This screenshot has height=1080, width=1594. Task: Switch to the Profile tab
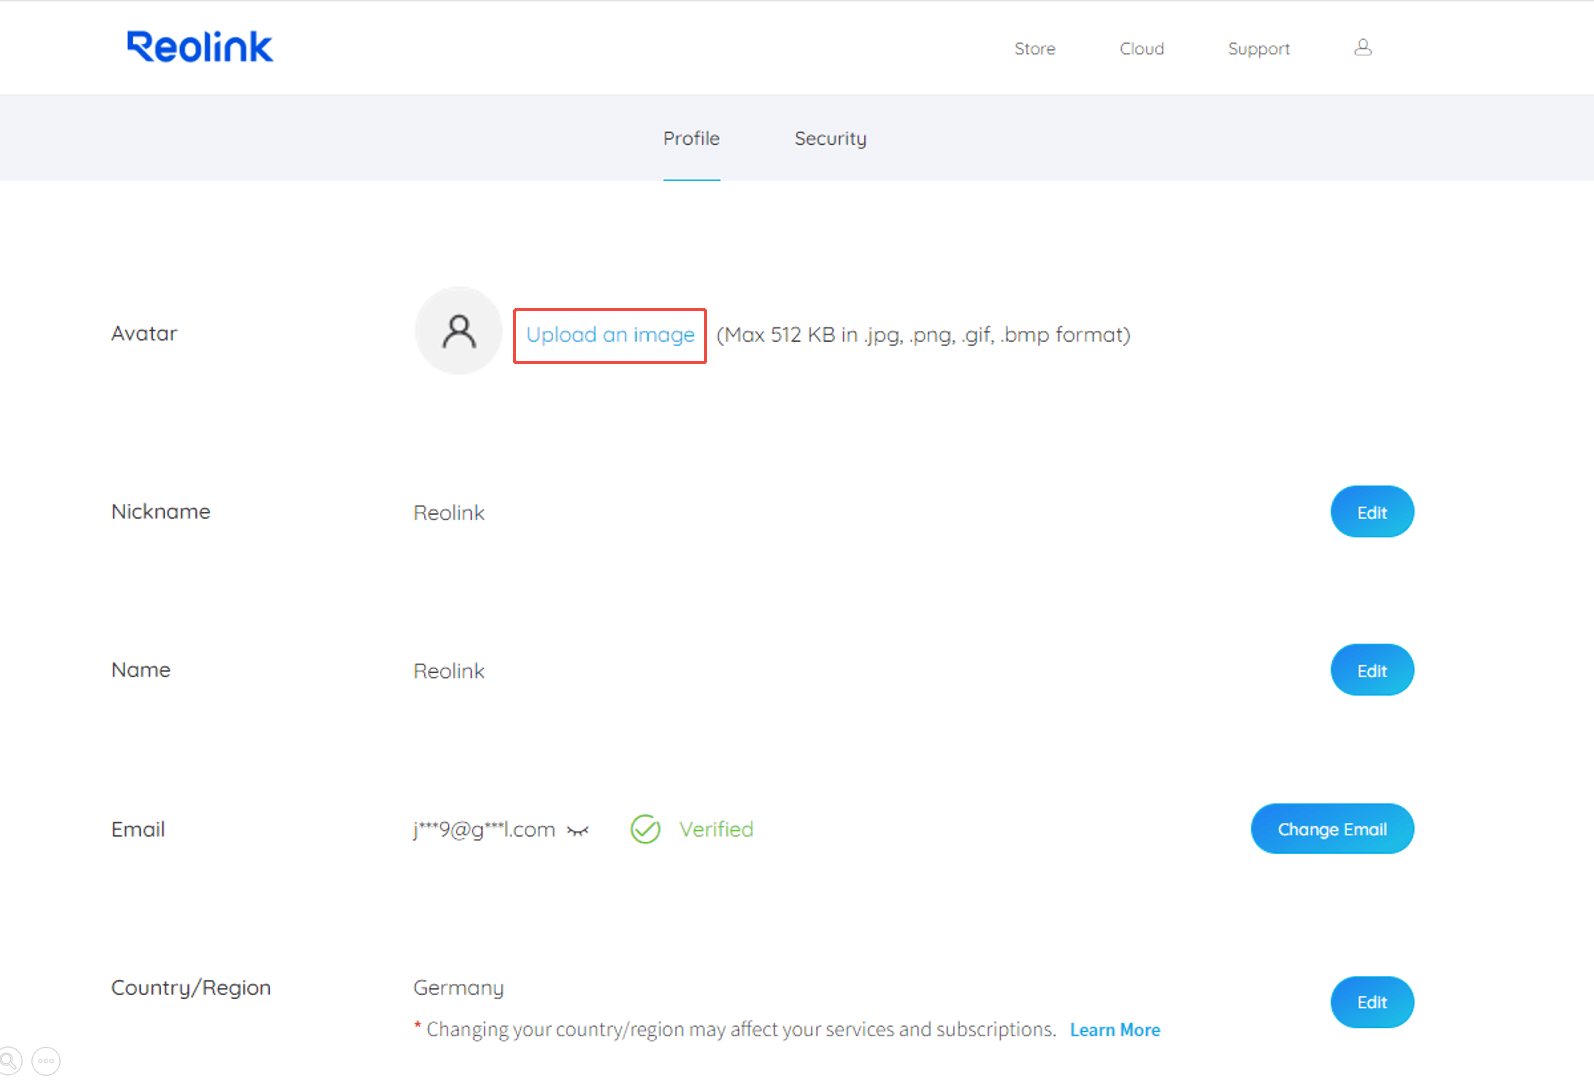pos(691,138)
